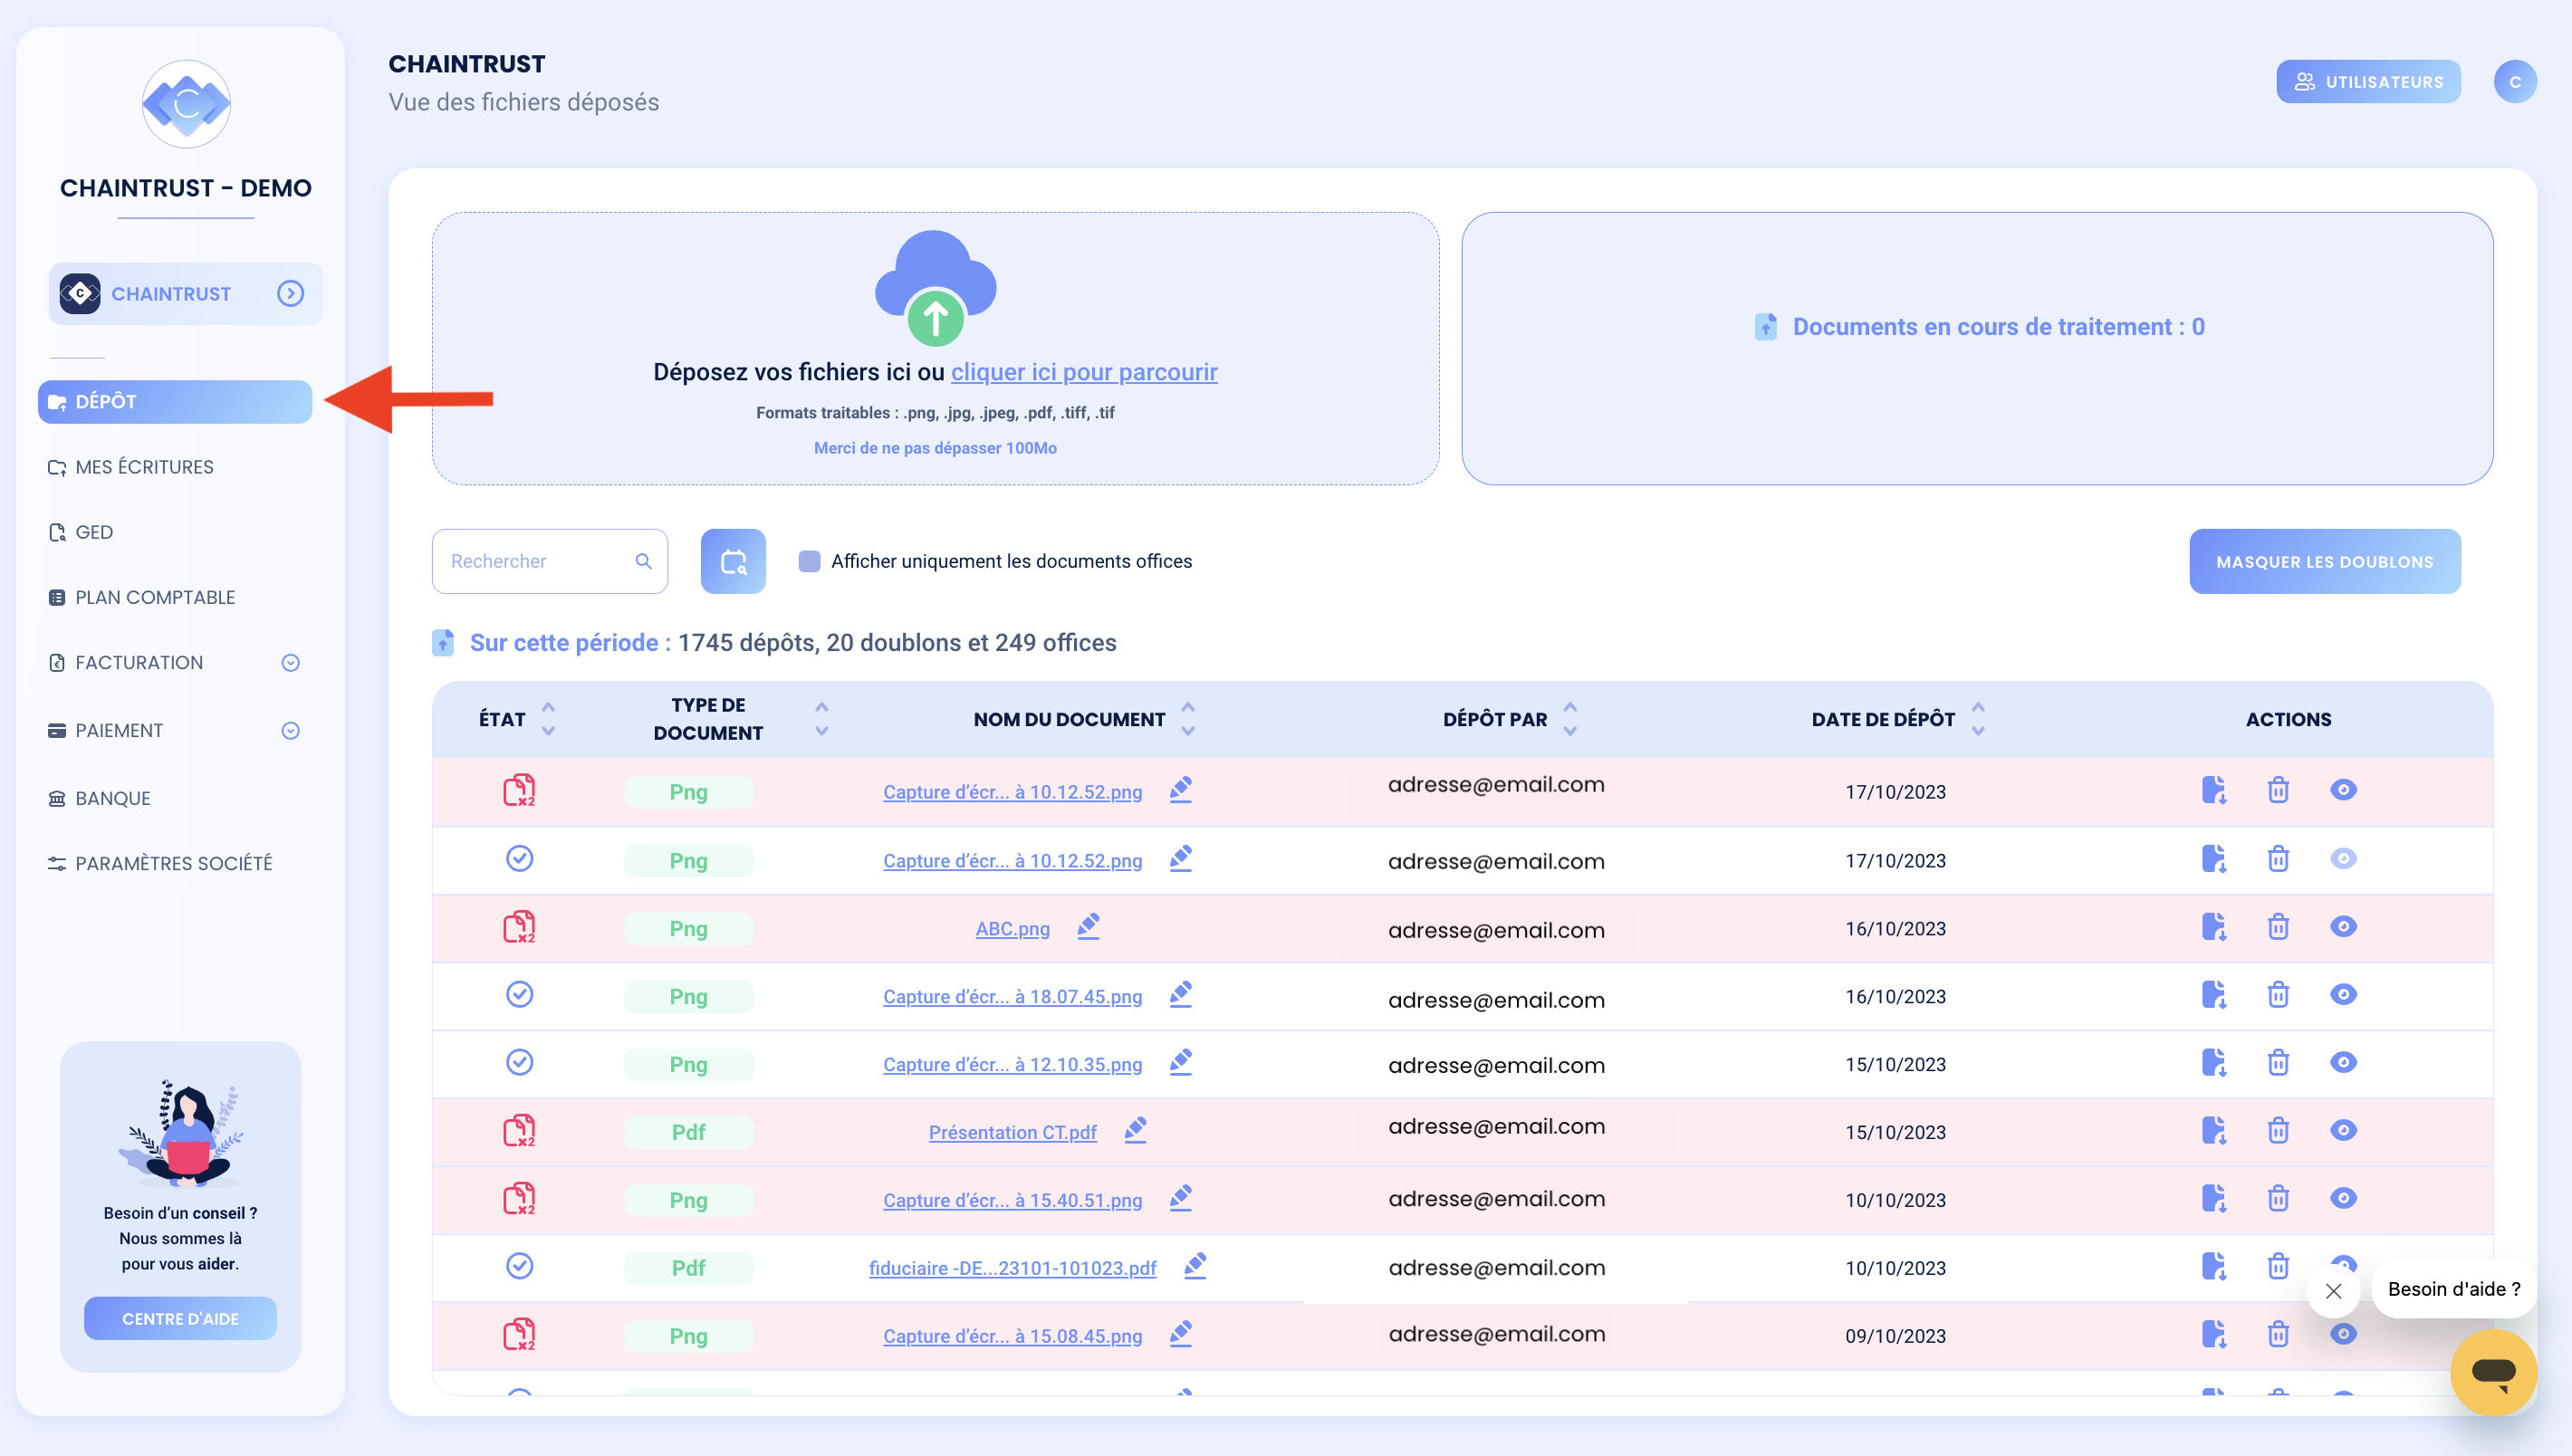Delete fiduciaire -DE...23101-101023.pdf
The width and height of the screenshot is (2572, 1456).
pos(2278,1266)
